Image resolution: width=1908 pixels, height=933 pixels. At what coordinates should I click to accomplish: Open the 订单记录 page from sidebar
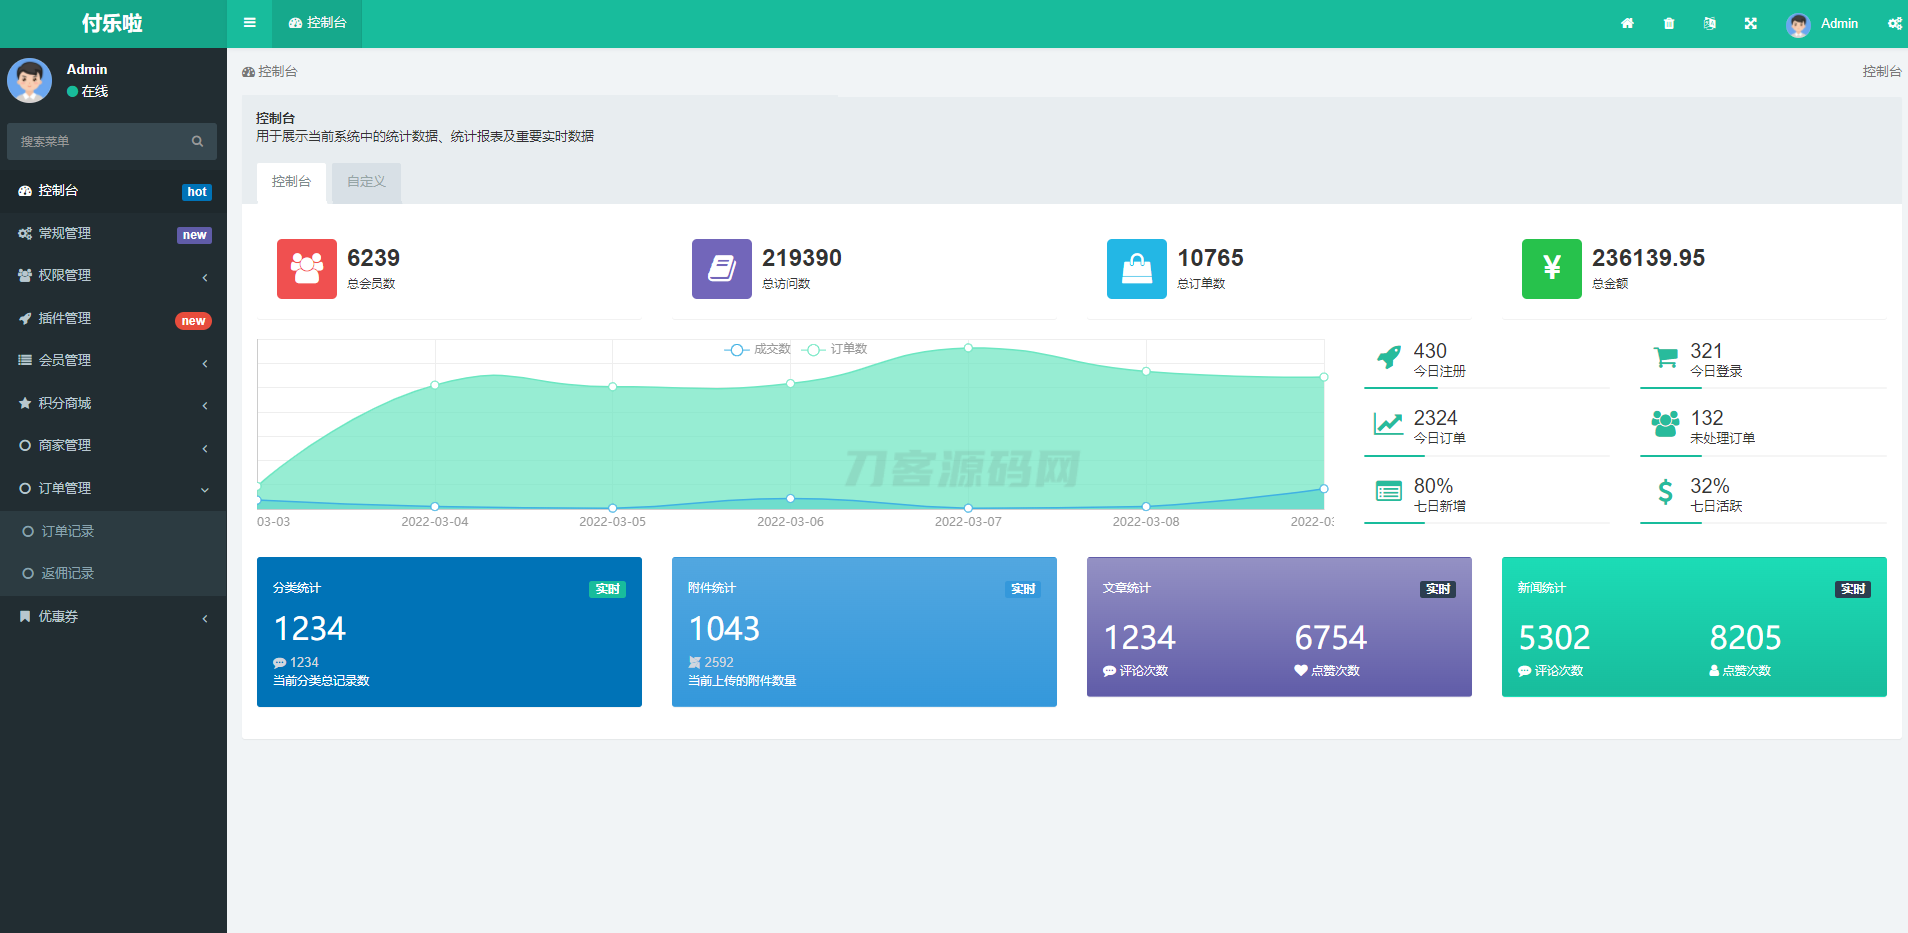pos(67,530)
